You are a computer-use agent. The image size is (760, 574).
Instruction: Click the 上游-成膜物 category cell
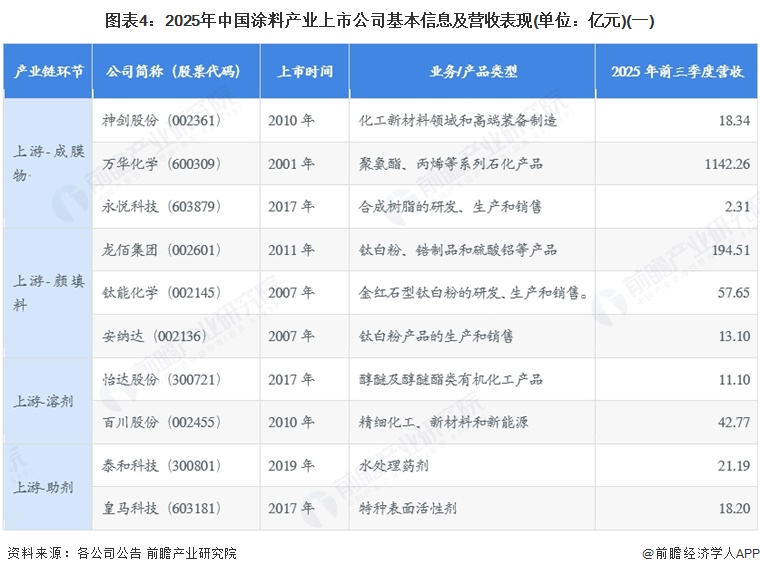[x=48, y=163]
